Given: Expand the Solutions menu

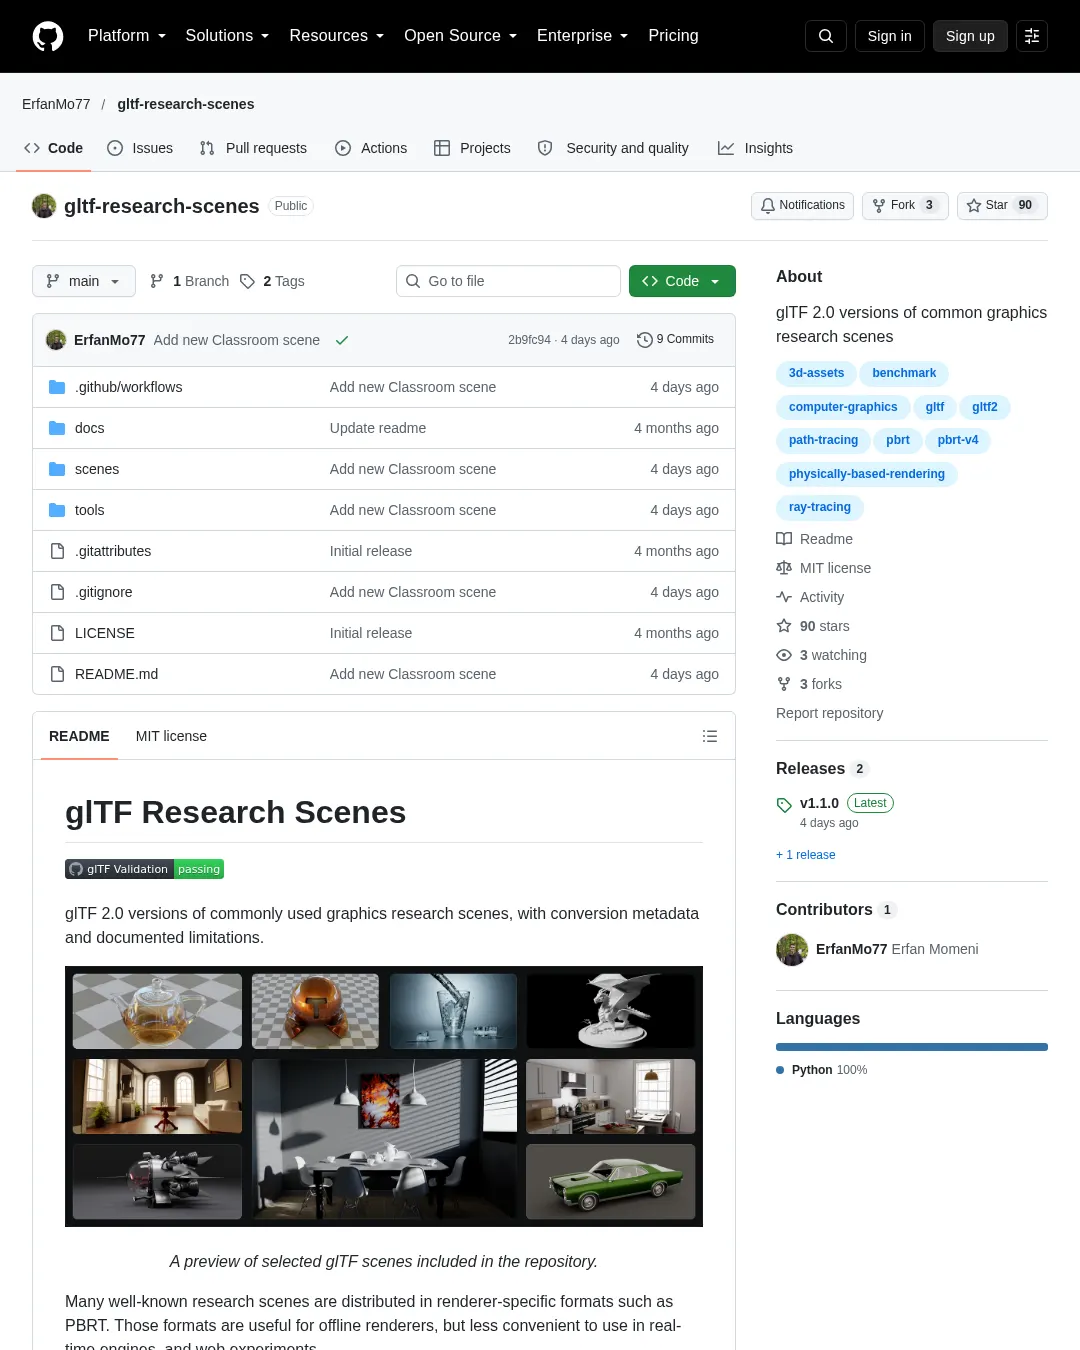Looking at the screenshot, I should point(227,36).
